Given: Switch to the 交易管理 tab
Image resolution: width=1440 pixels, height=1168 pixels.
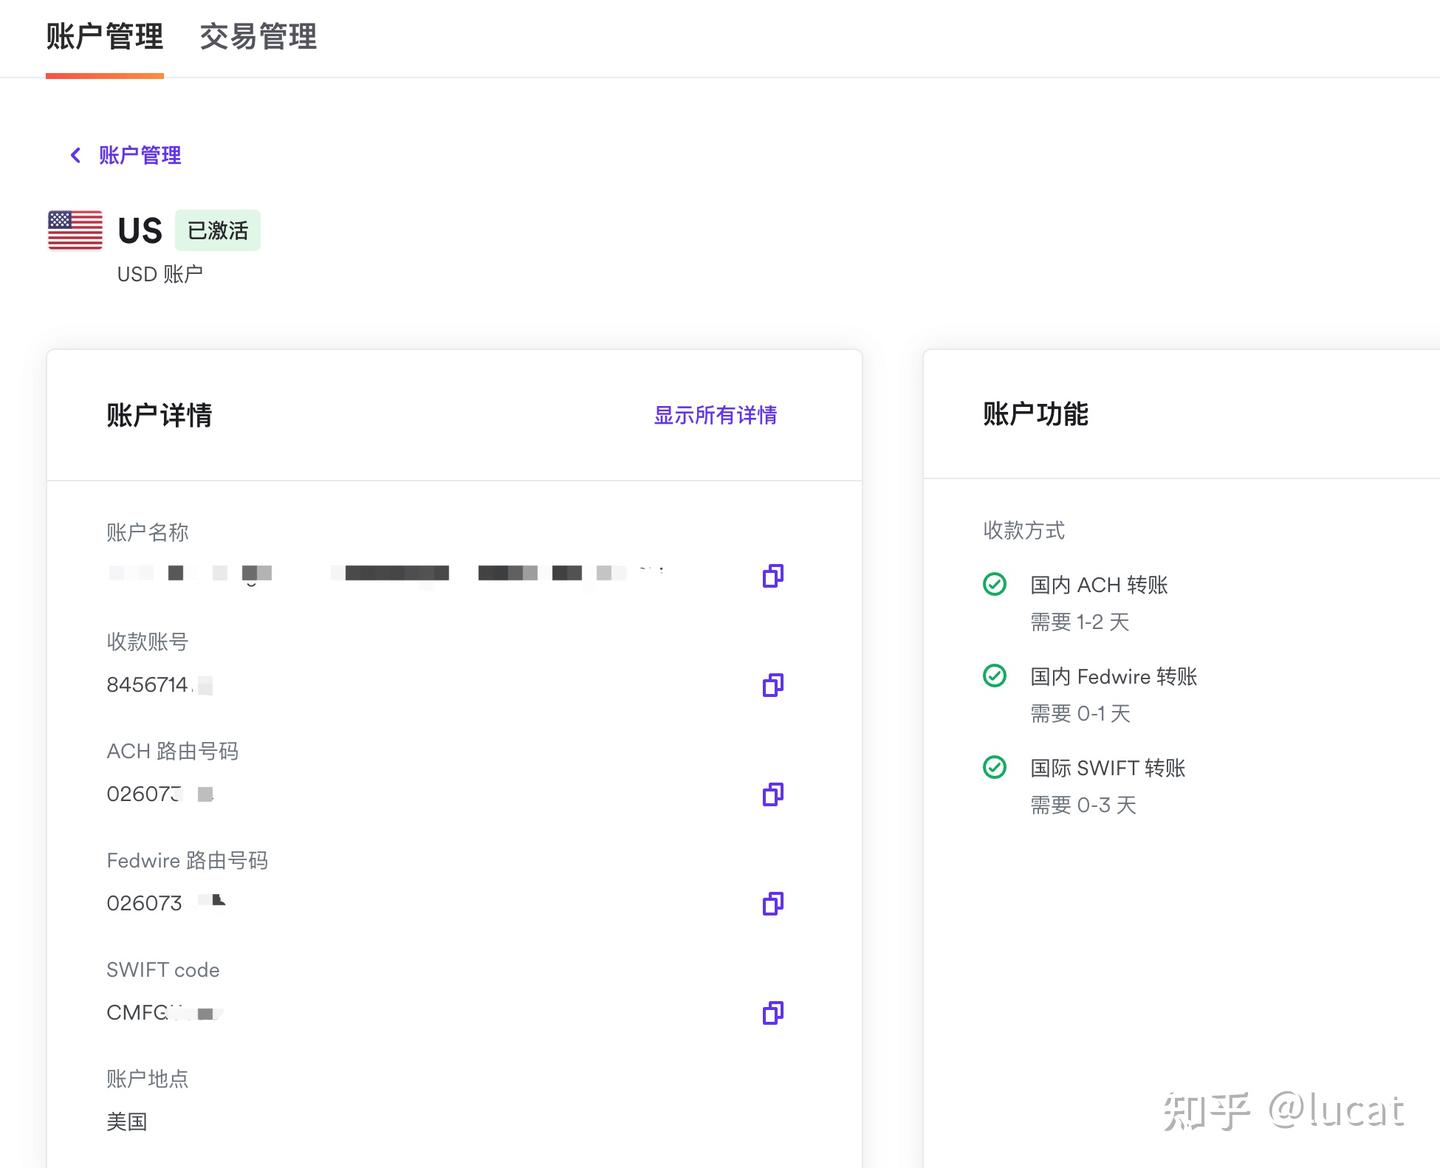Looking at the screenshot, I should [x=257, y=36].
